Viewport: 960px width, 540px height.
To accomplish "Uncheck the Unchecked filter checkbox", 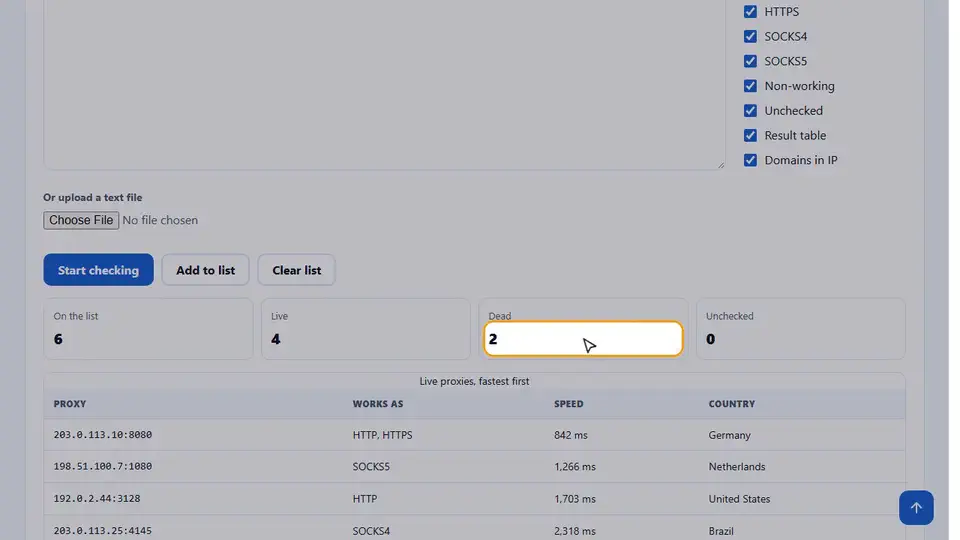I will (x=750, y=111).
